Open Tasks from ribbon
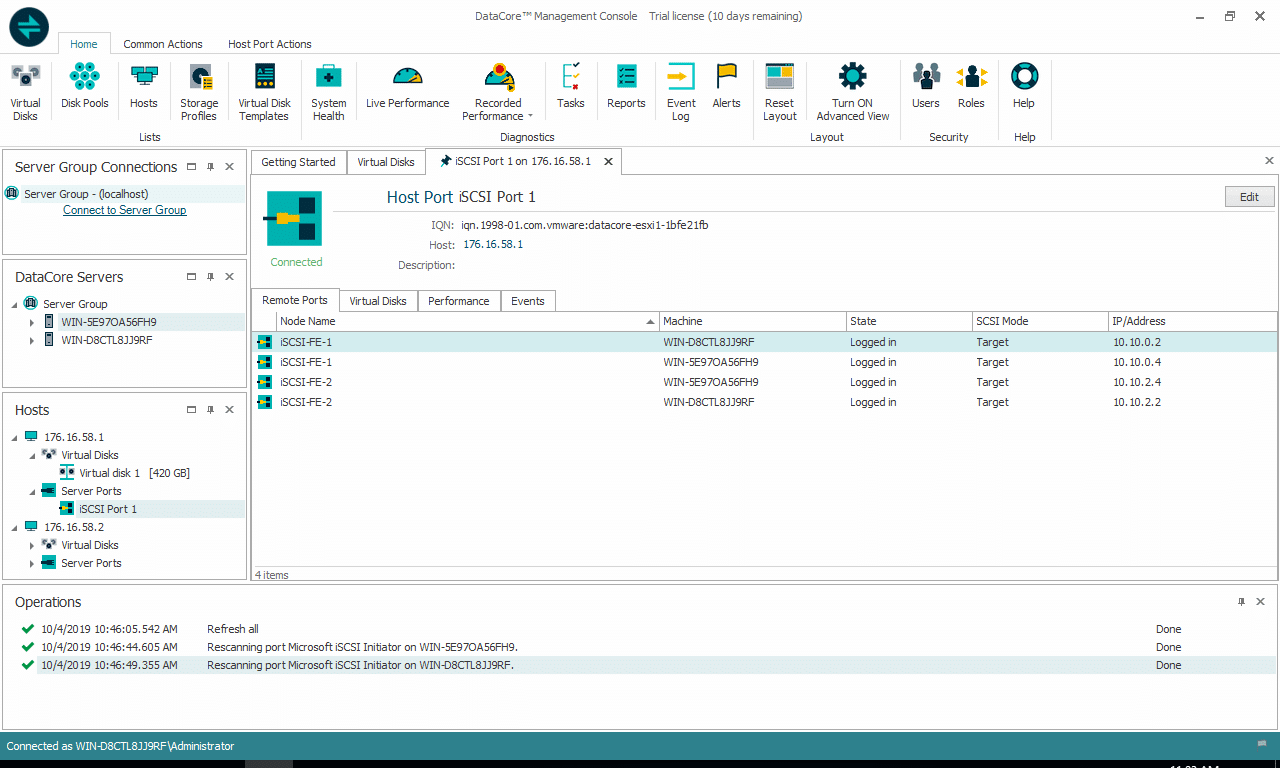This screenshot has width=1280, height=768. pyautogui.click(x=571, y=86)
